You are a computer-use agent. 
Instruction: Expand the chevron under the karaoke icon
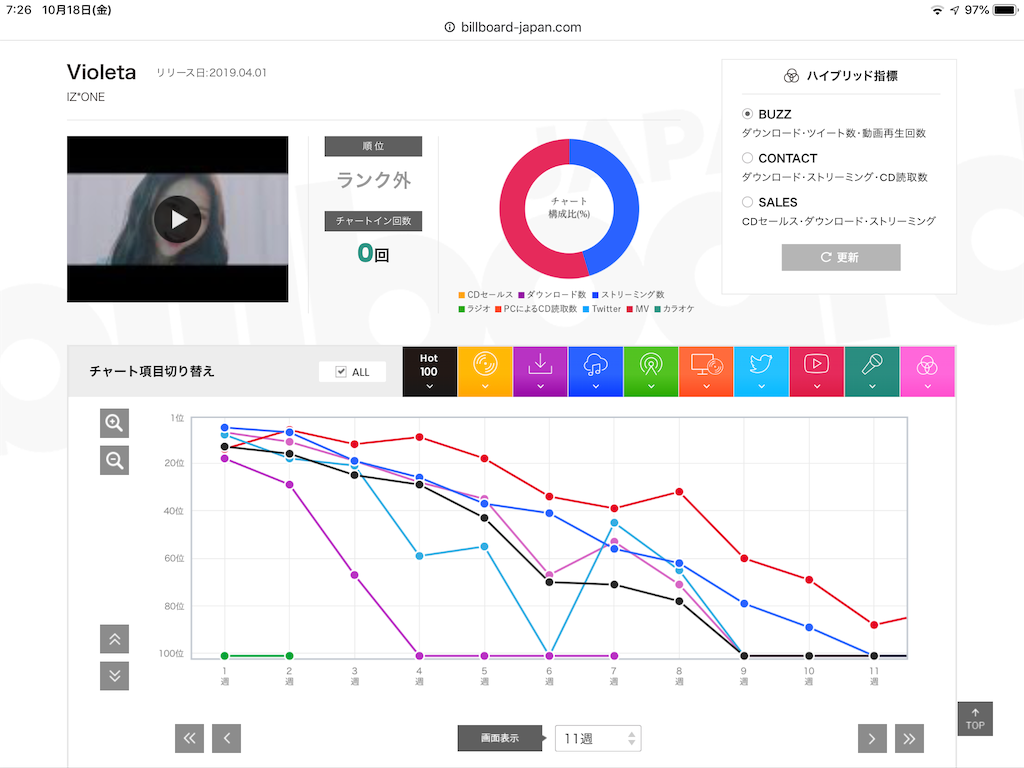(872, 387)
